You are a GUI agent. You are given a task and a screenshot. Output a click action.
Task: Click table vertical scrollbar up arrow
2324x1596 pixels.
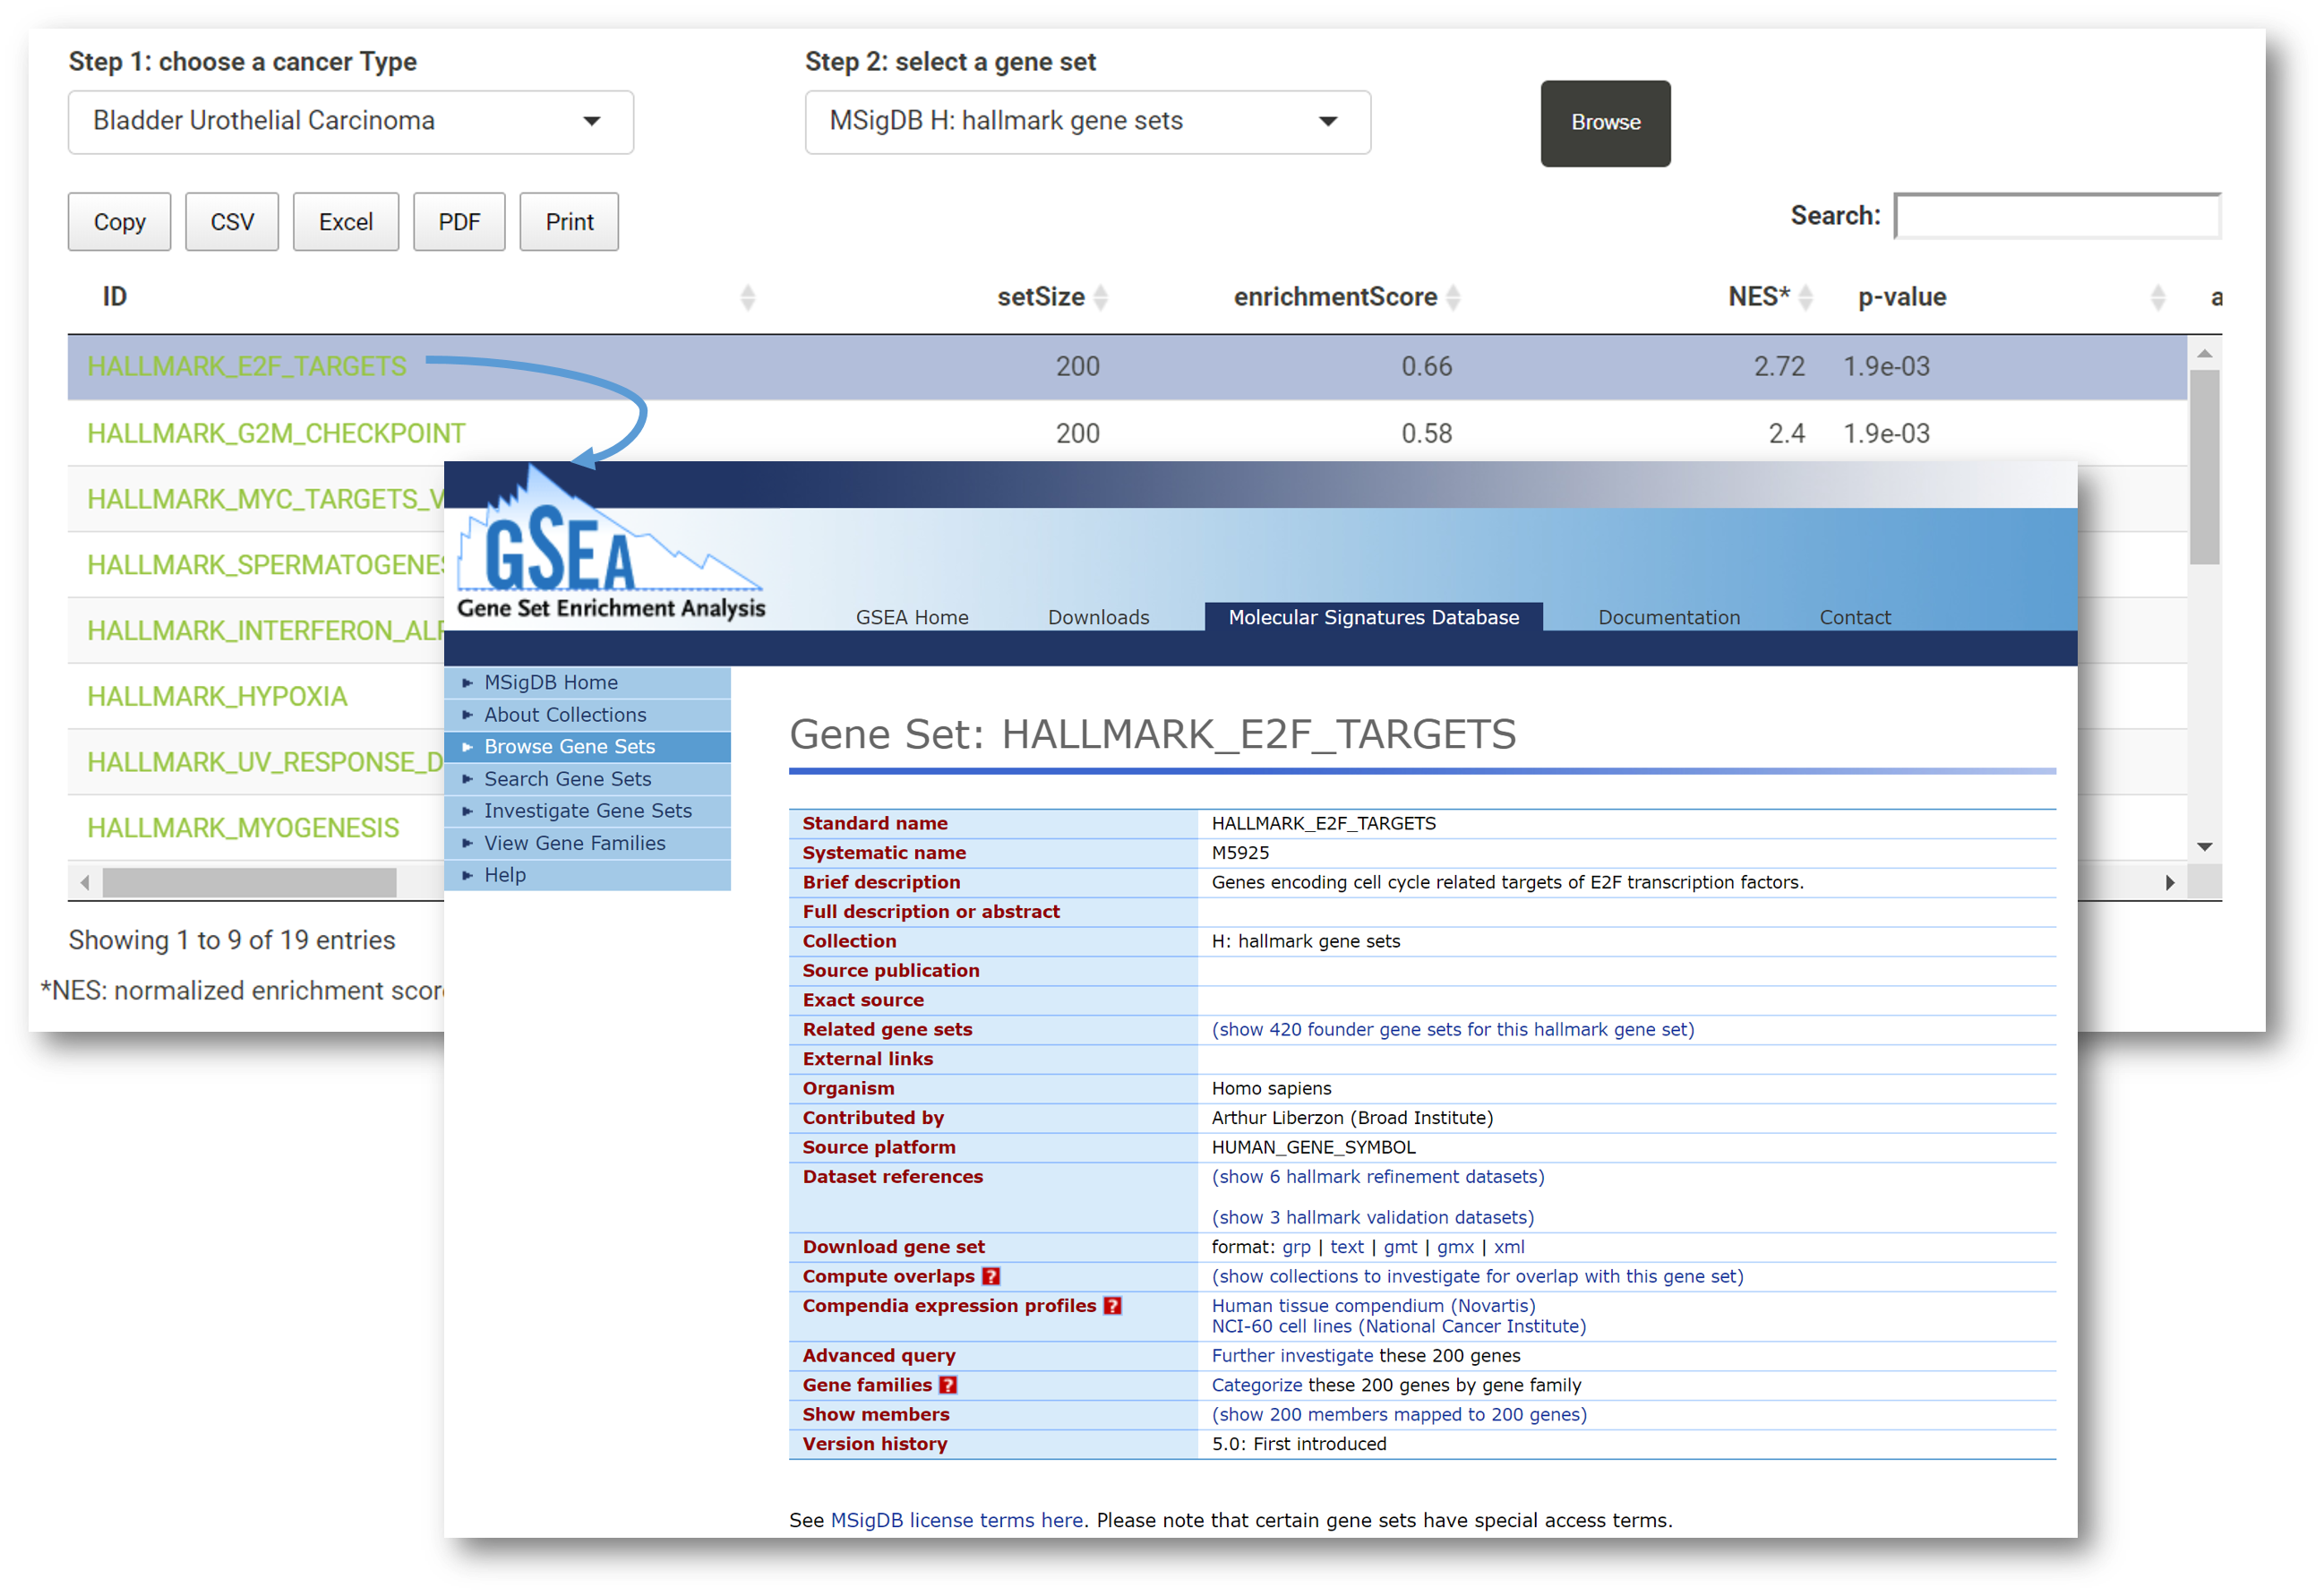pos(2204,354)
